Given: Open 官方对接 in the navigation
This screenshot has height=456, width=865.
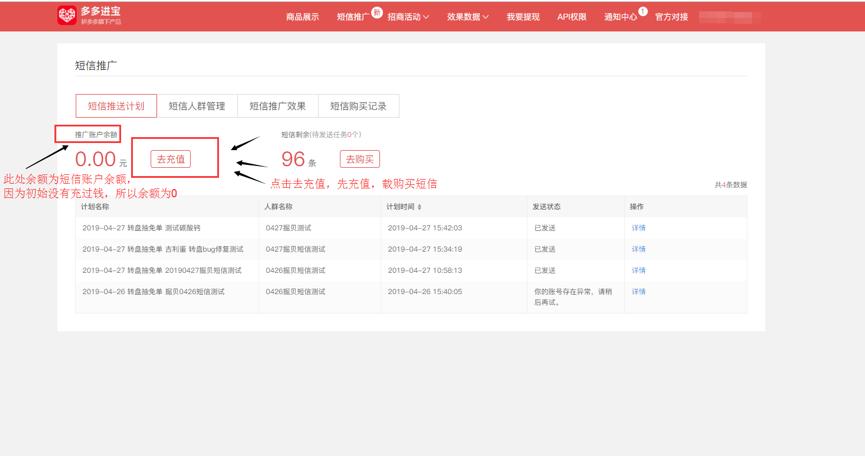Looking at the screenshot, I should pyautogui.click(x=671, y=17).
